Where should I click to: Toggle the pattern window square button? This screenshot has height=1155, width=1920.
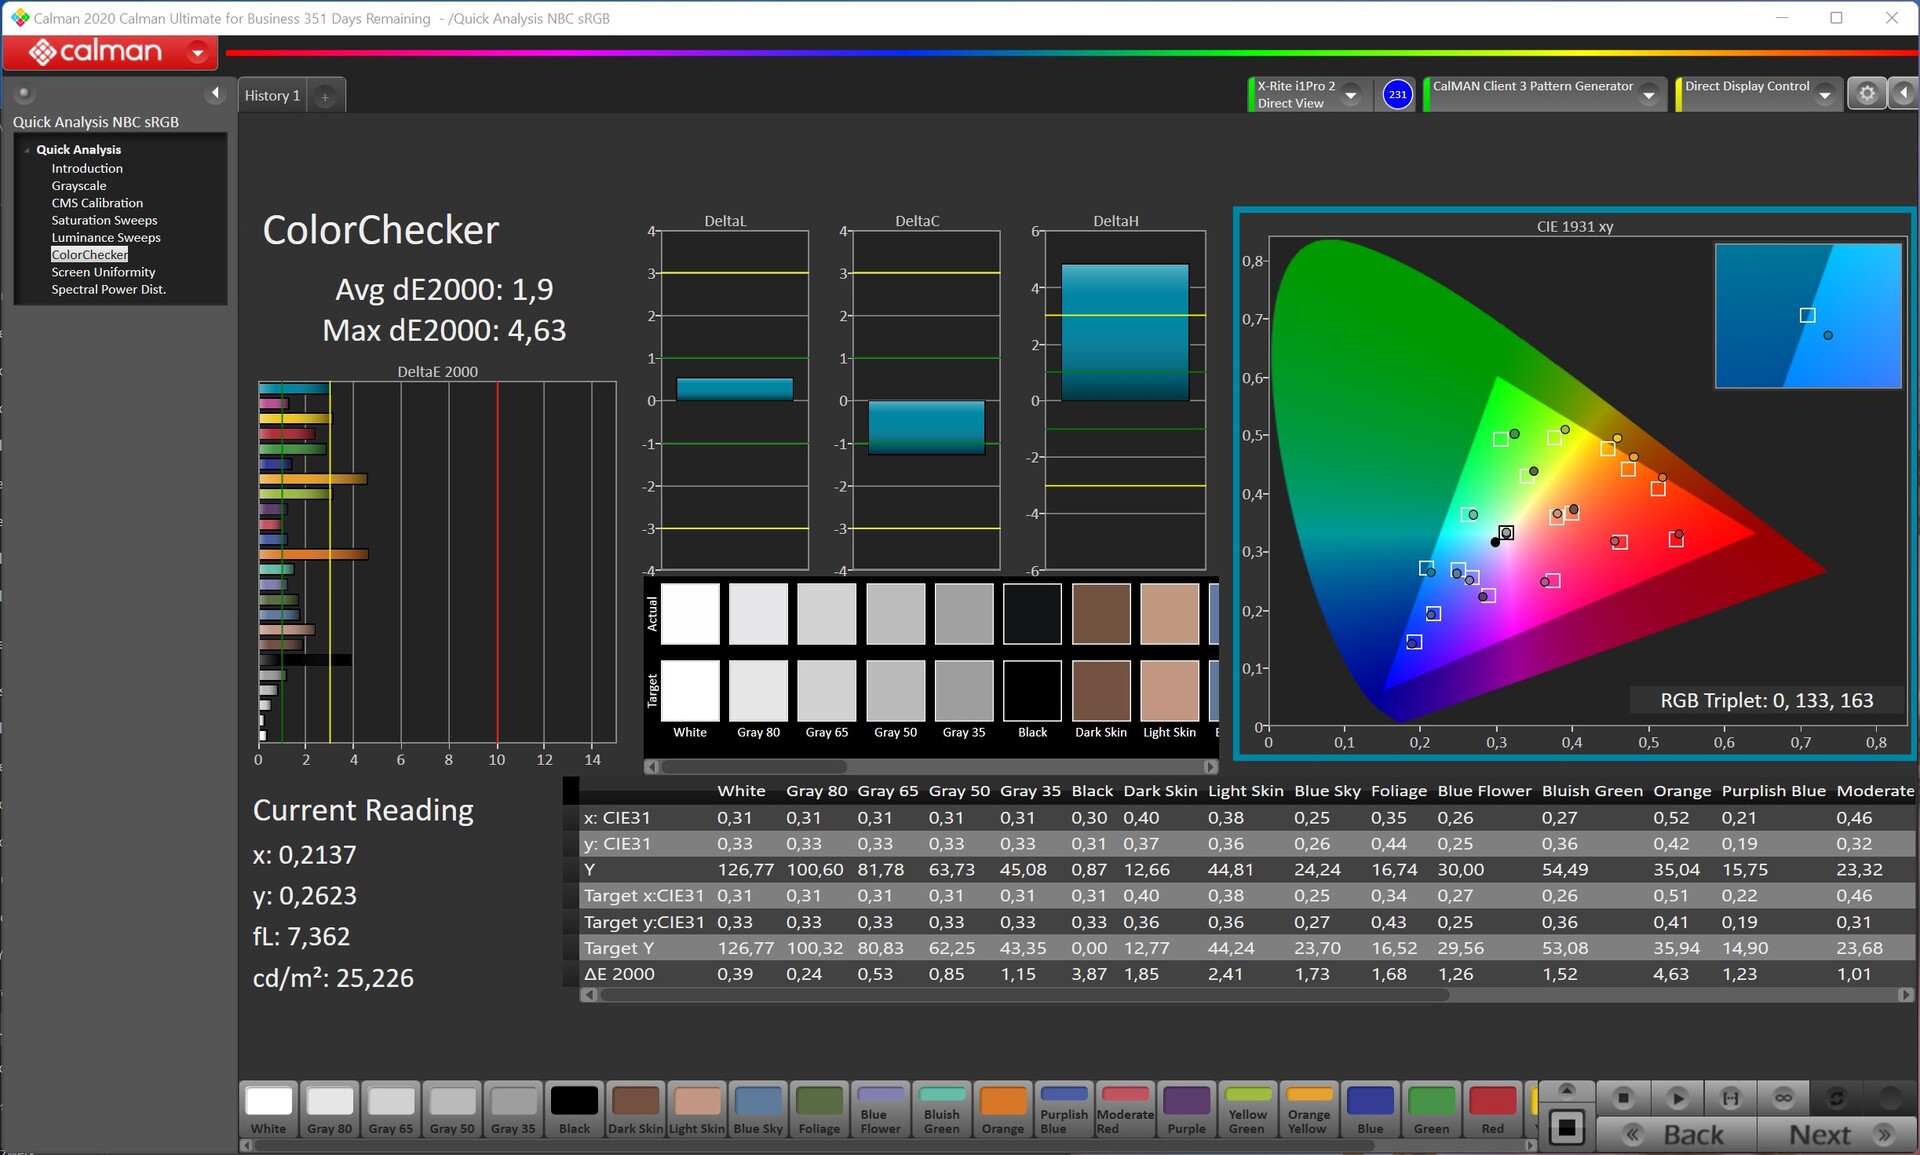(1566, 1129)
